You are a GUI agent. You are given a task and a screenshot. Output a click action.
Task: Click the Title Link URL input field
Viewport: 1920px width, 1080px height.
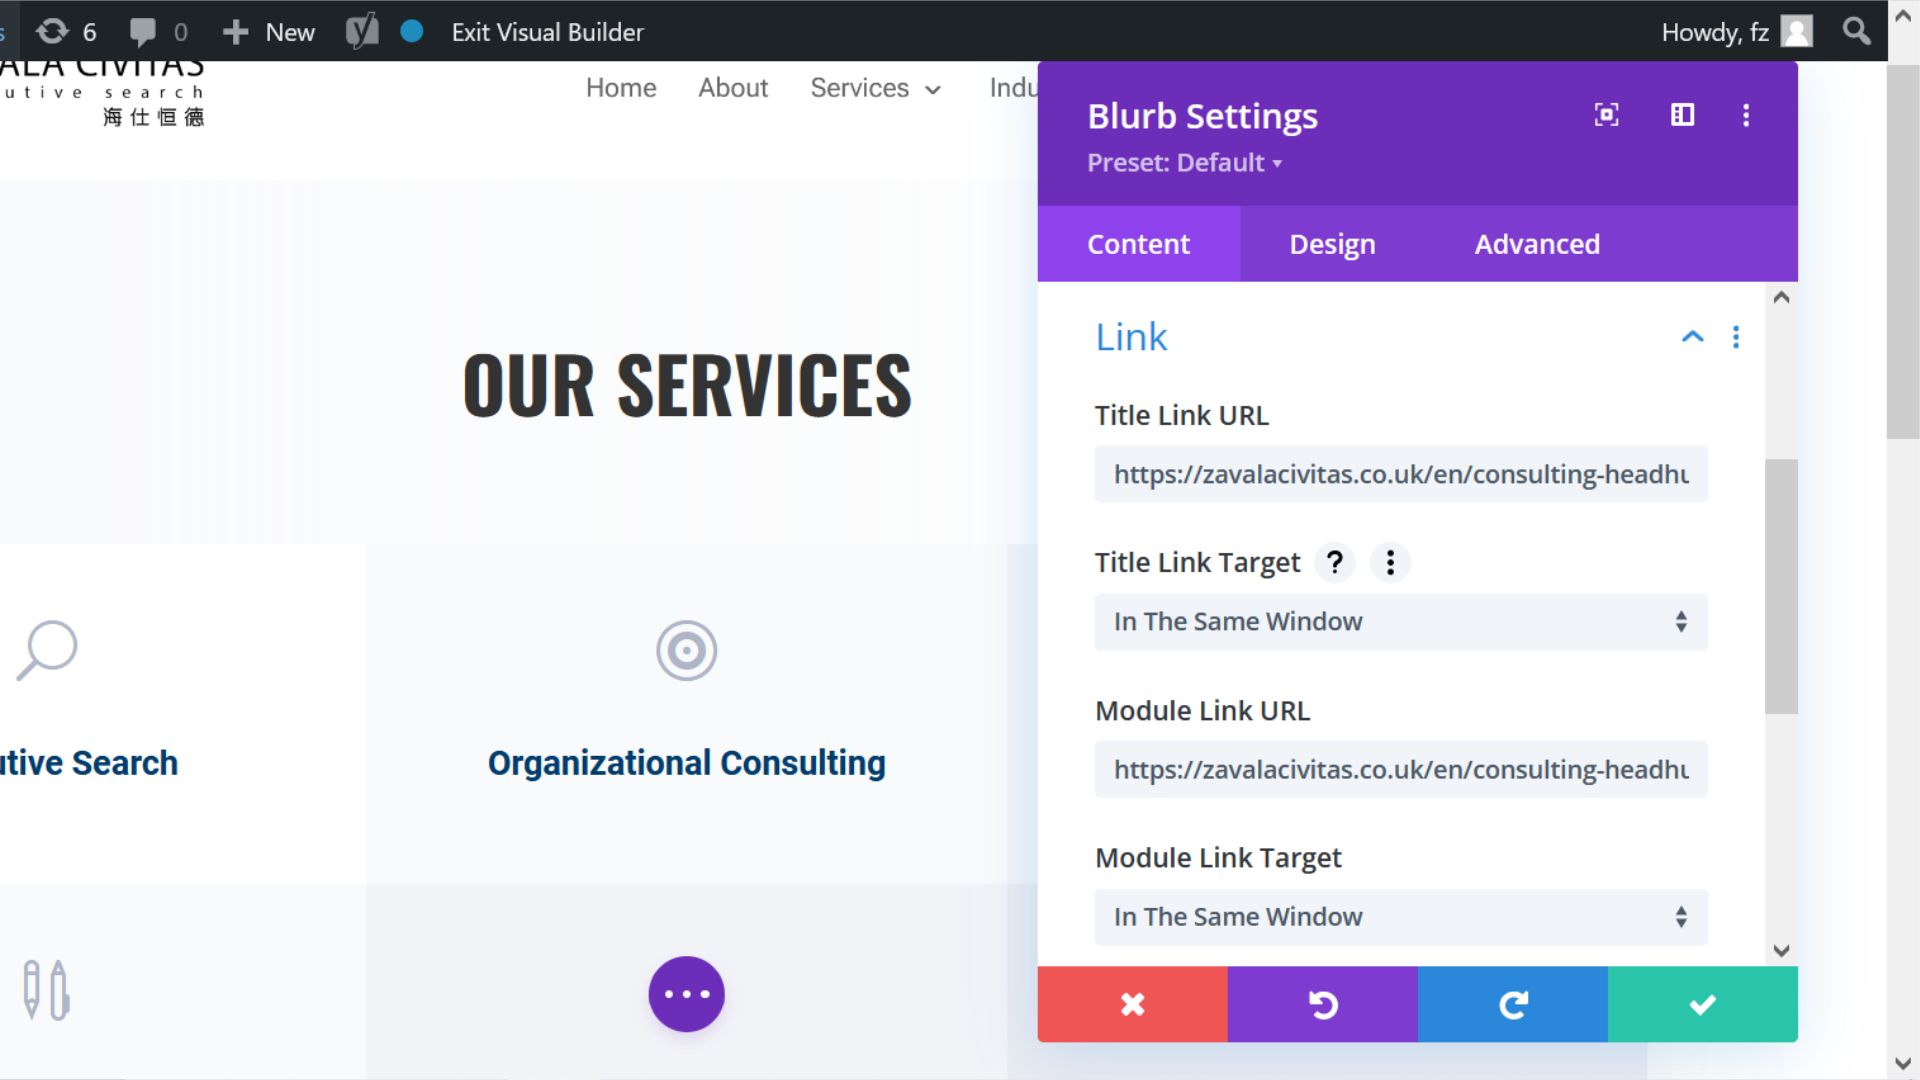[x=1400, y=474]
